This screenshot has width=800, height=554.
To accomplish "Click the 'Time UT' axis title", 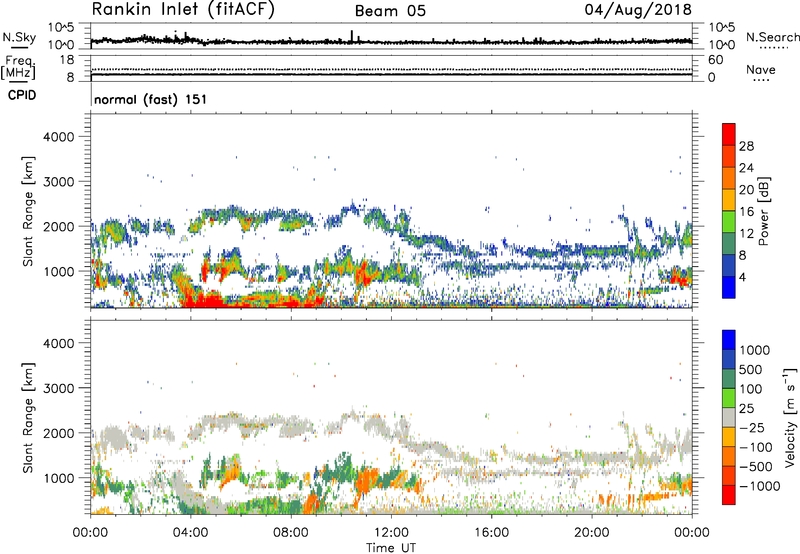I will [x=391, y=548].
